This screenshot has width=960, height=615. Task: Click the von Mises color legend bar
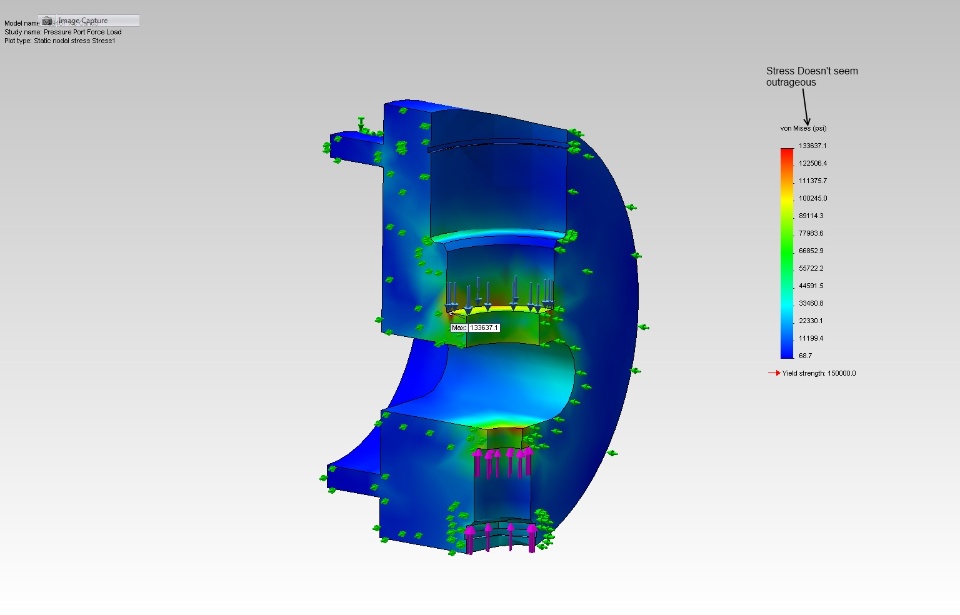(787, 253)
